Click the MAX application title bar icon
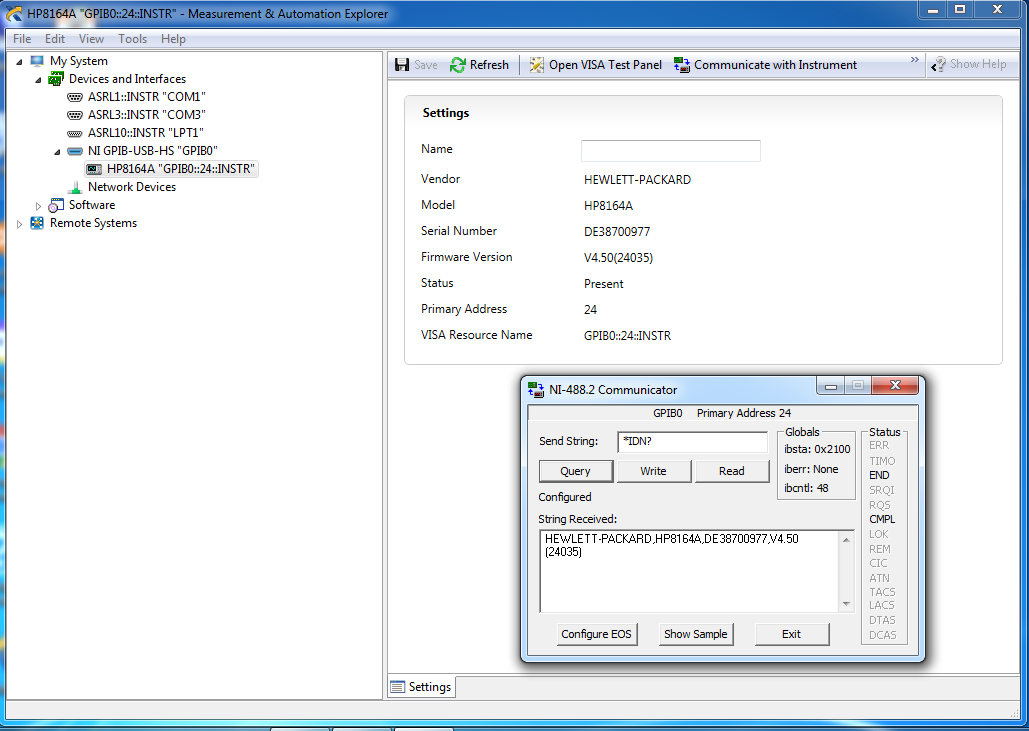Viewport: 1029px width, 731px height. [x=14, y=13]
